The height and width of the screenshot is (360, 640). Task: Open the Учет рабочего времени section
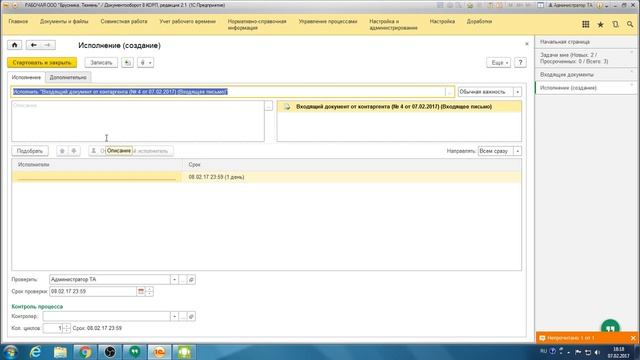point(187,21)
